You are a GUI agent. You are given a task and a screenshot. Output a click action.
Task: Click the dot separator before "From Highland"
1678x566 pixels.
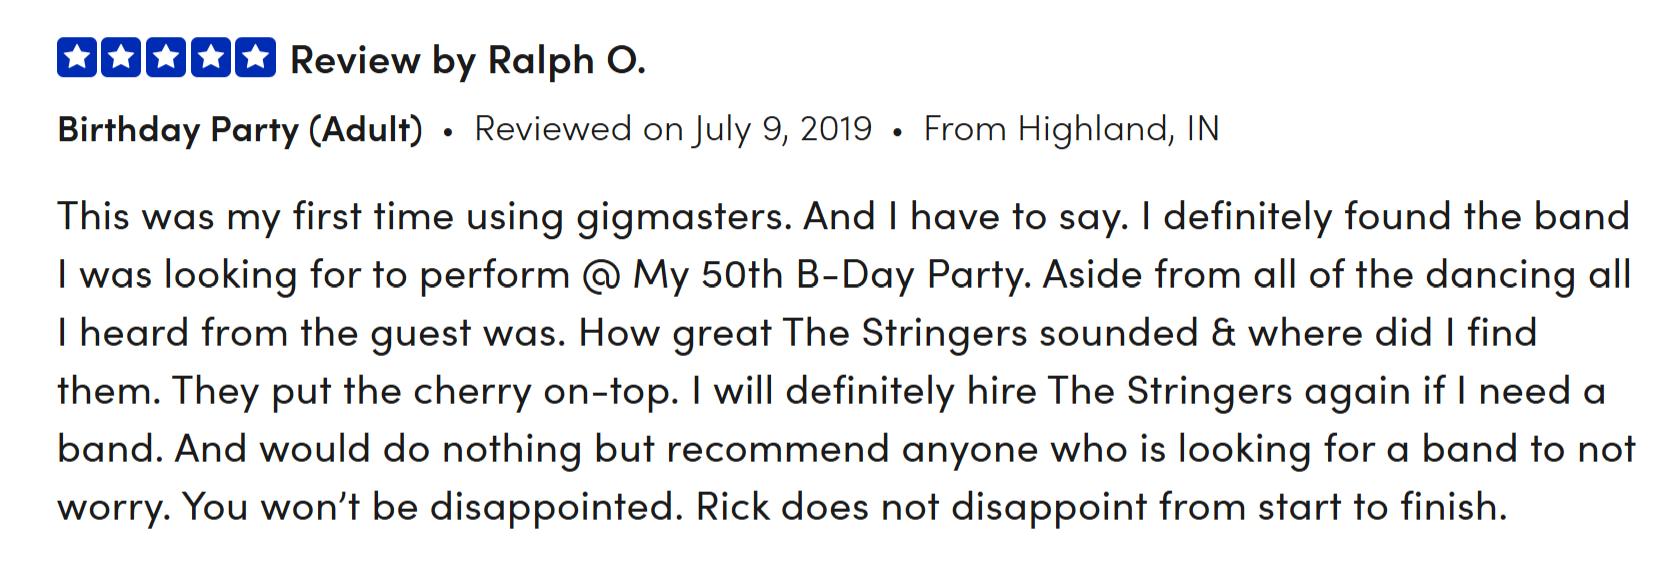[x=898, y=132]
